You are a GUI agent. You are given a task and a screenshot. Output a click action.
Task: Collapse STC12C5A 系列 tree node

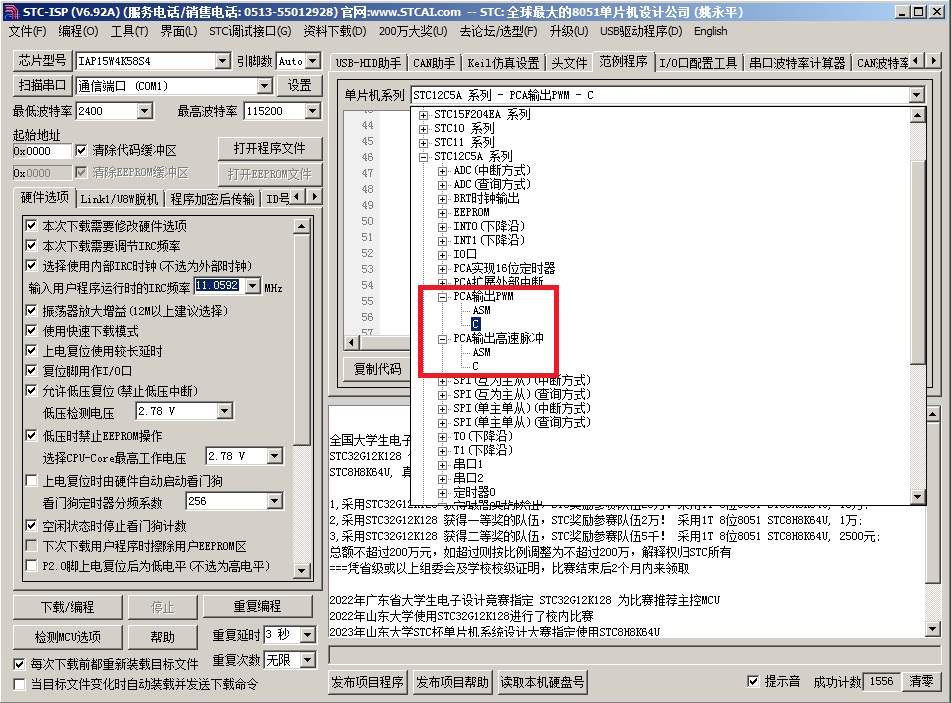423,156
